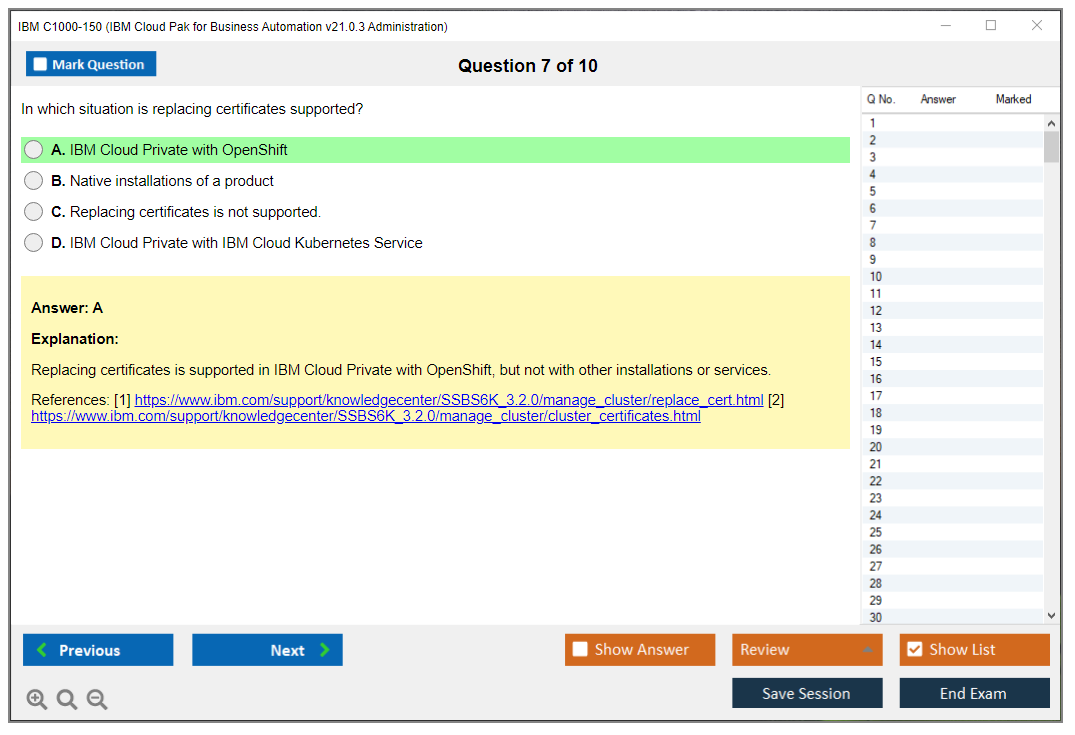Pick option C radio button
The width and height of the screenshot is (1075, 735).
(x=34, y=212)
